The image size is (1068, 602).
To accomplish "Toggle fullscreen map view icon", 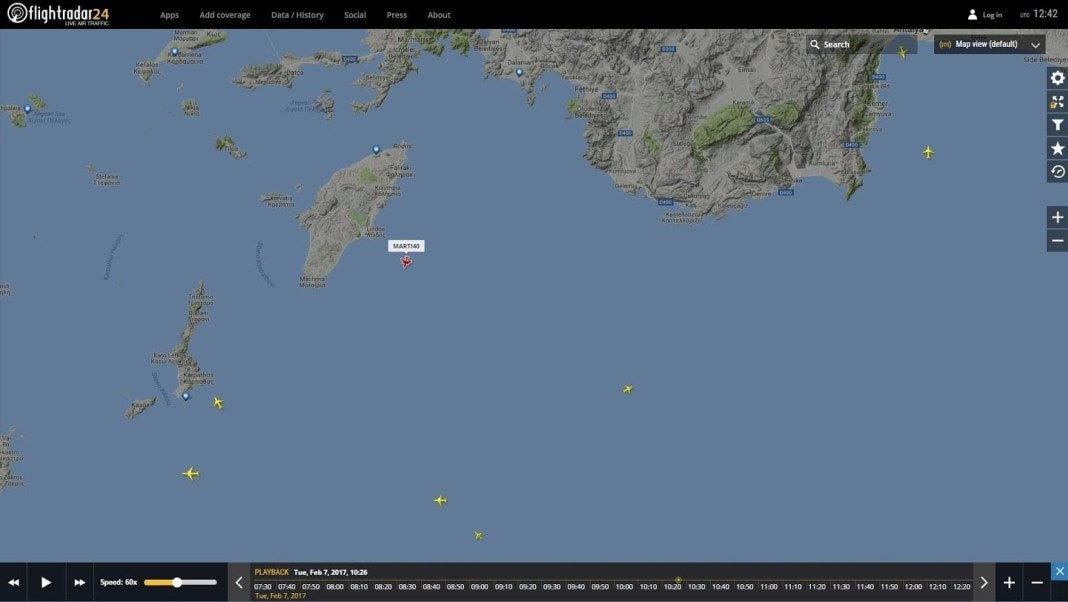I will click(x=1057, y=102).
